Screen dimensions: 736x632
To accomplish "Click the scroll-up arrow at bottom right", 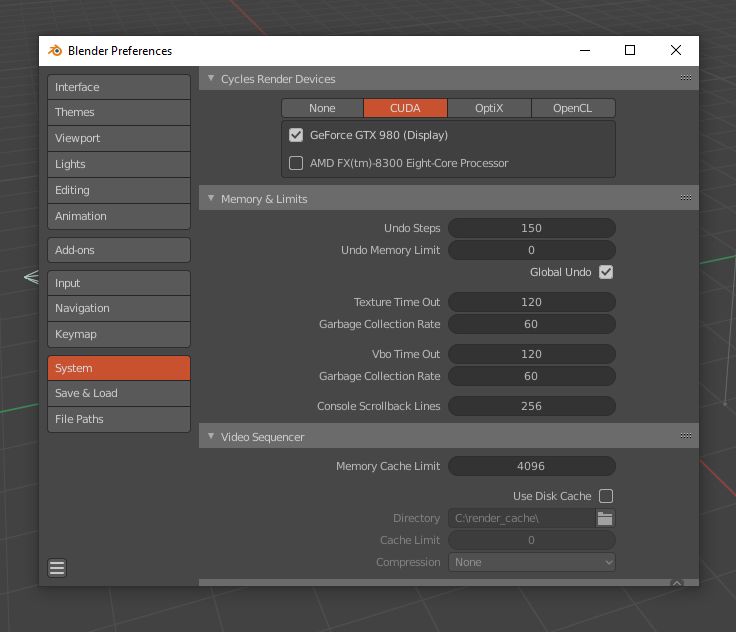I will 677,583.
